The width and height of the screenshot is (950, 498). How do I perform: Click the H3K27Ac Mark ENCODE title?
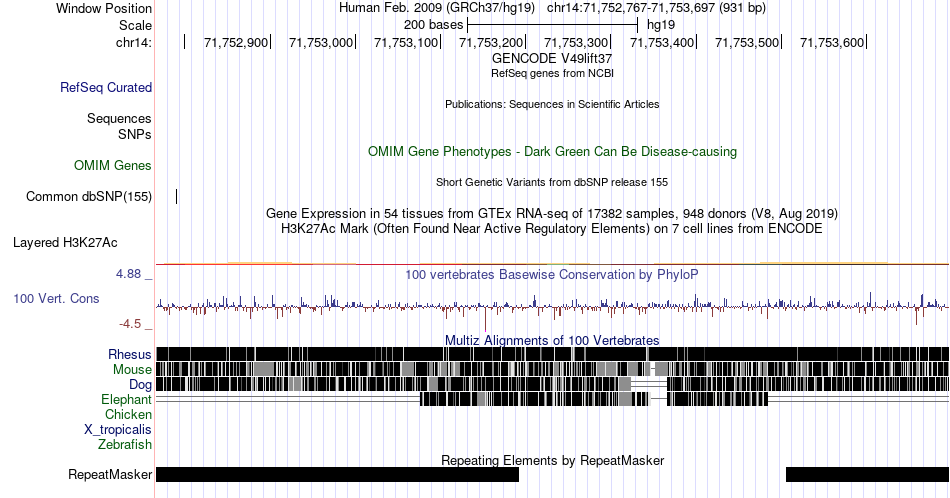pyautogui.click(x=552, y=228)
